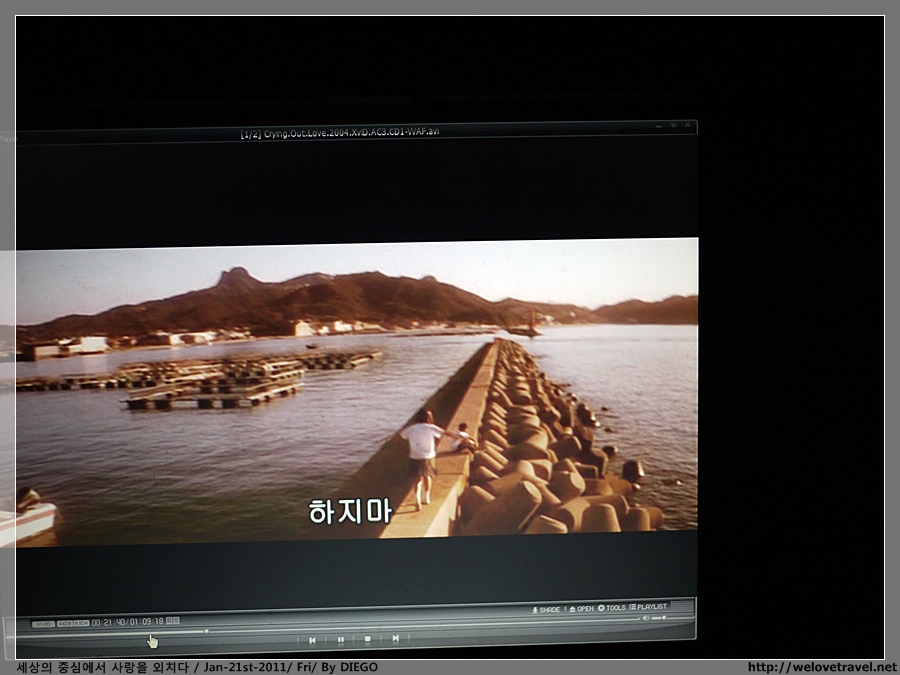900x675 pixels.
Task: Minimize the player window
Action: (659, 126)
